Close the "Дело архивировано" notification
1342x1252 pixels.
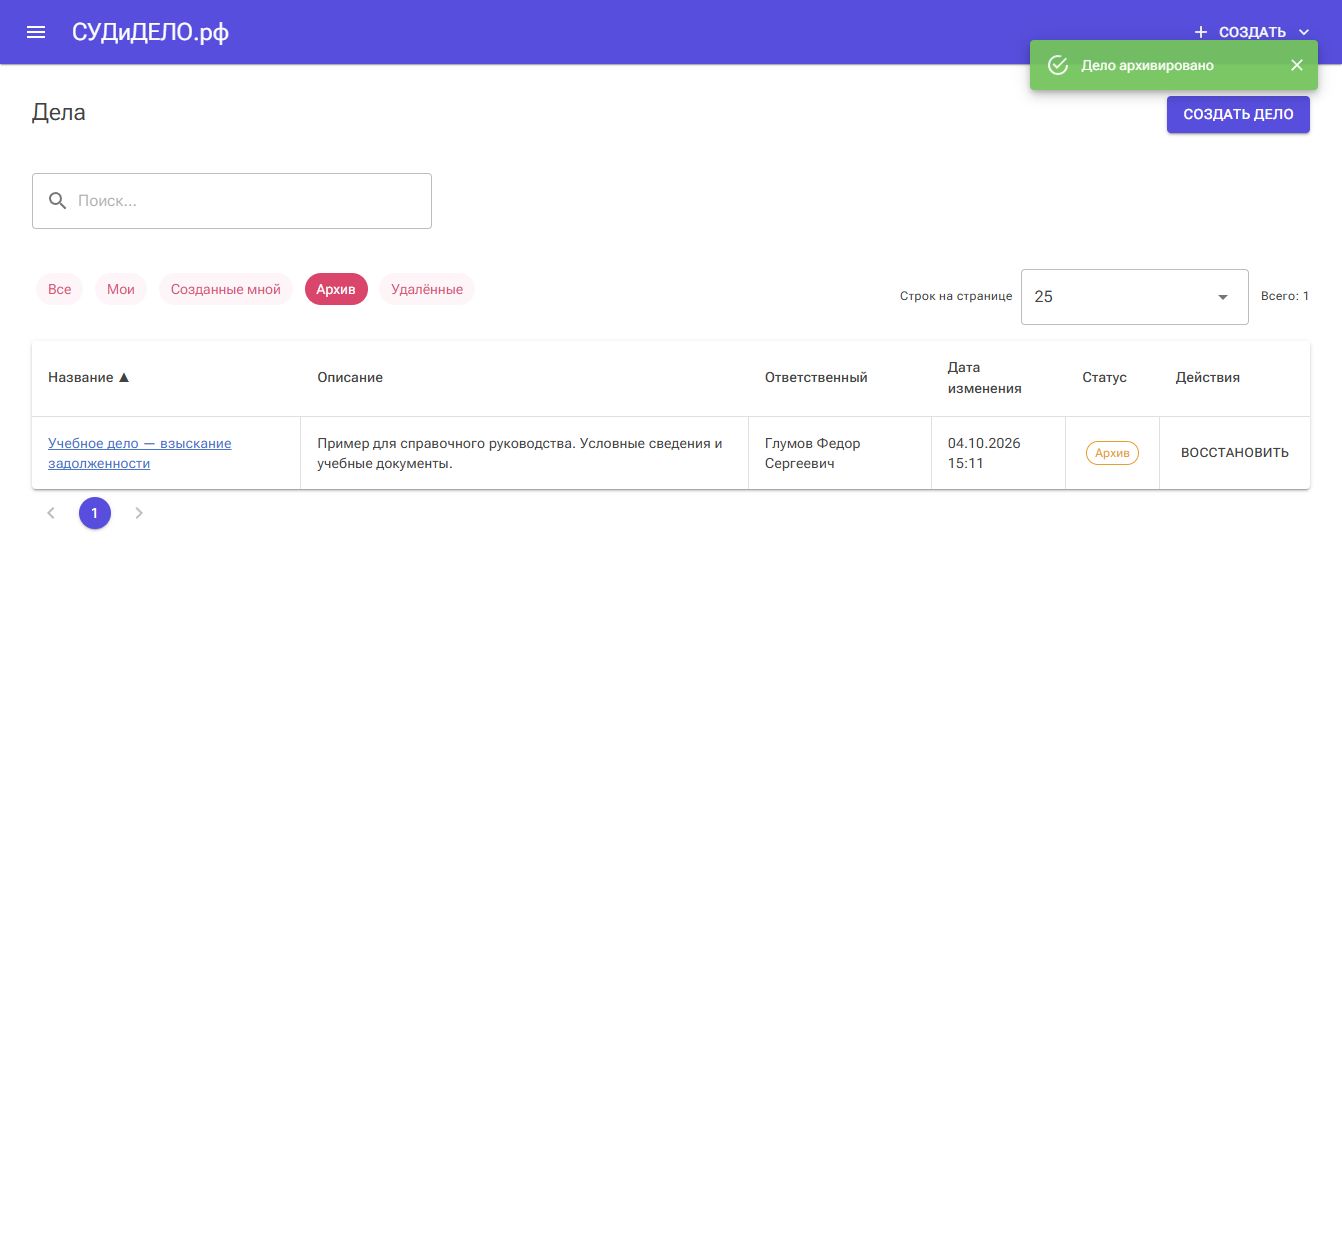click(x=1297, y=65)
